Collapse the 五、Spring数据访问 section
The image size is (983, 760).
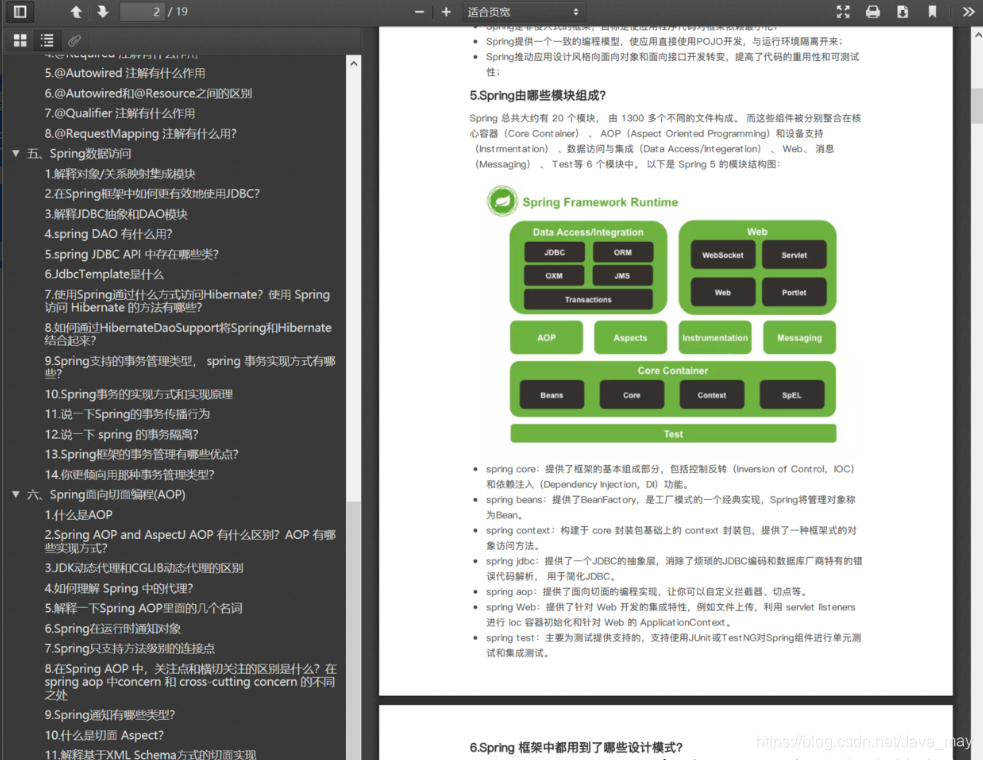click(x=16, y=153)
